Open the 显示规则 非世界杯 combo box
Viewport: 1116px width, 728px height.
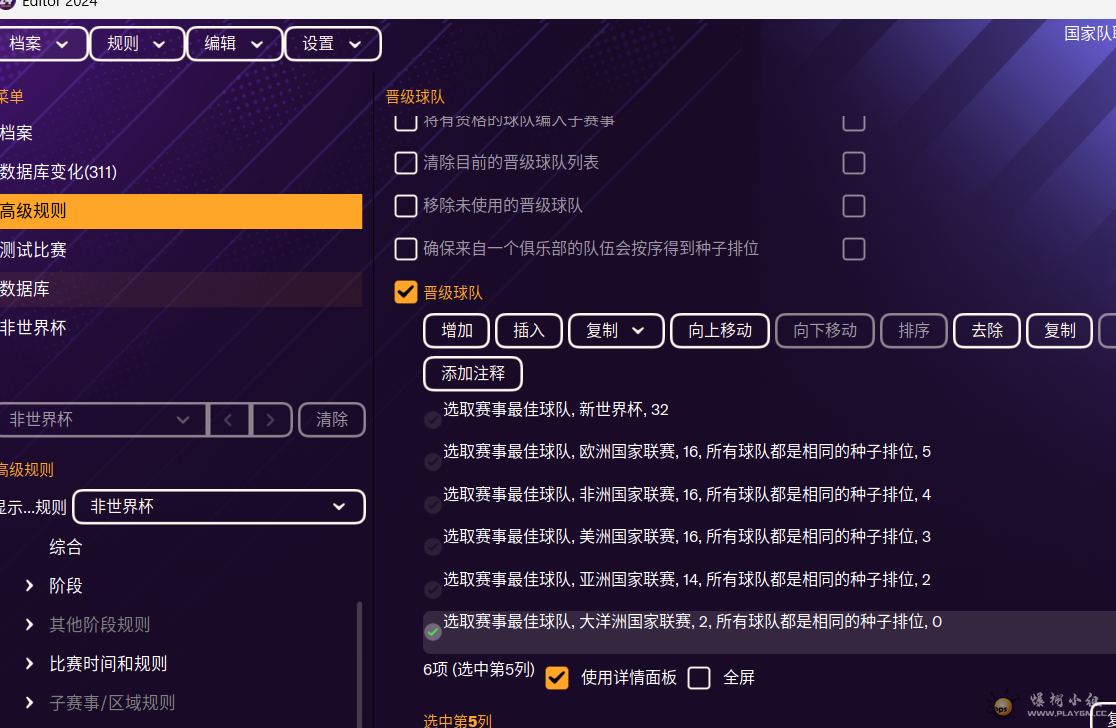coord(218,507)
